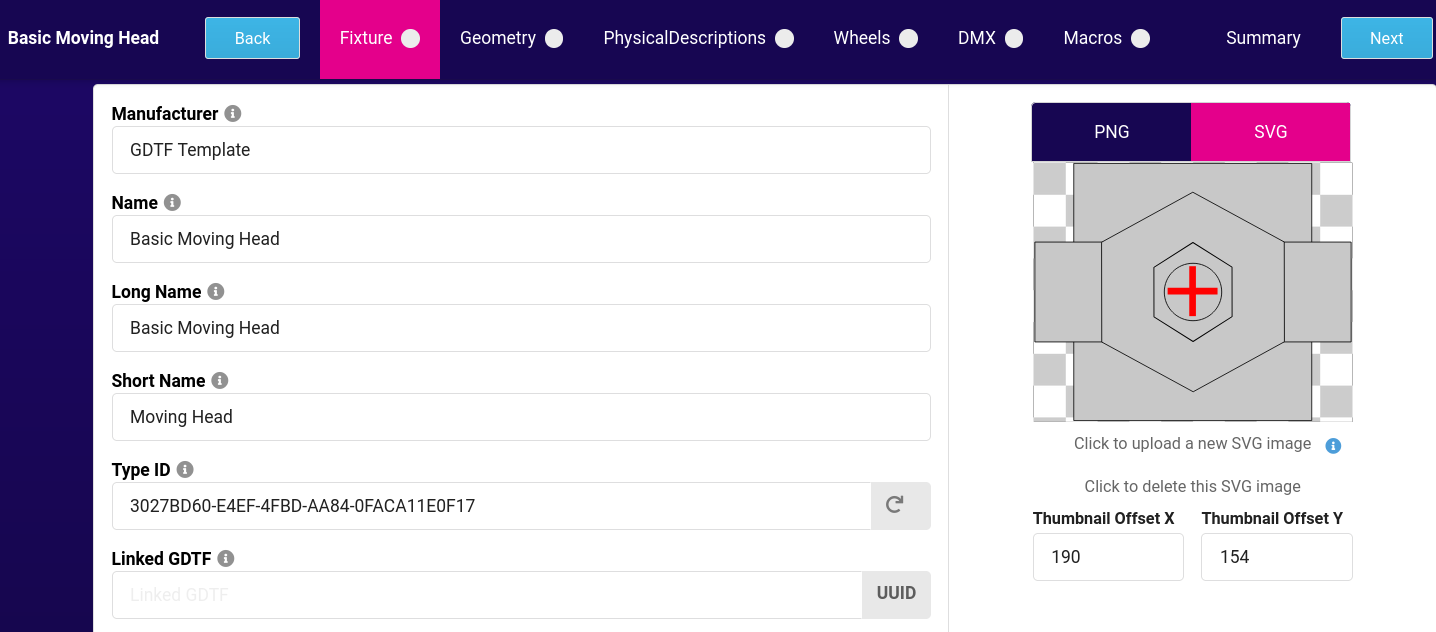1436x632 pixels.
Task: Click the Wheels tab status circle
Action: pyautogui.click(x=908, y=38)
